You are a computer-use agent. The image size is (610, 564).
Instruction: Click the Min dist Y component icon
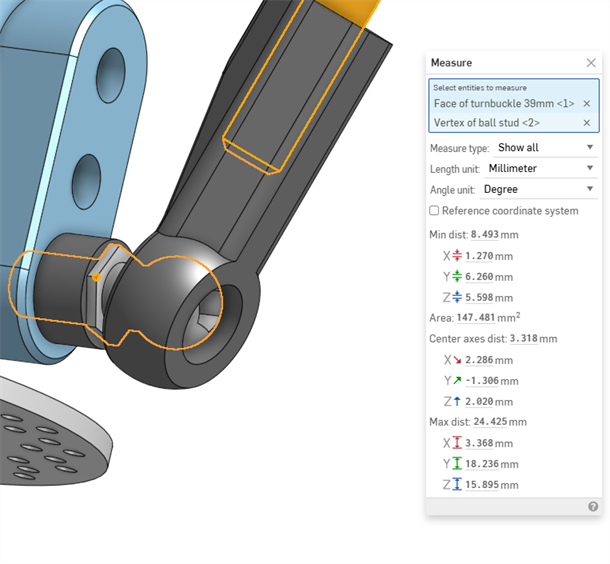pos(457,277)
